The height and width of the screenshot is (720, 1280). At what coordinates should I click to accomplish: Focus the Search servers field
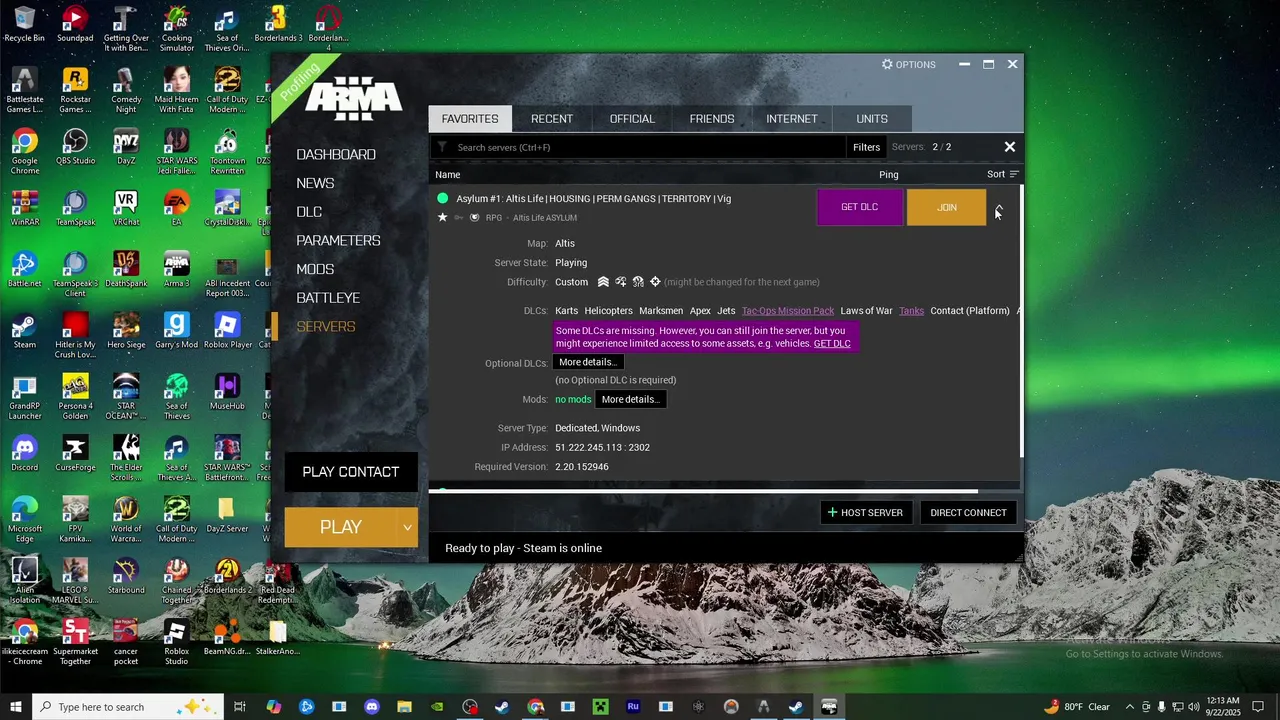coord(640,147)
